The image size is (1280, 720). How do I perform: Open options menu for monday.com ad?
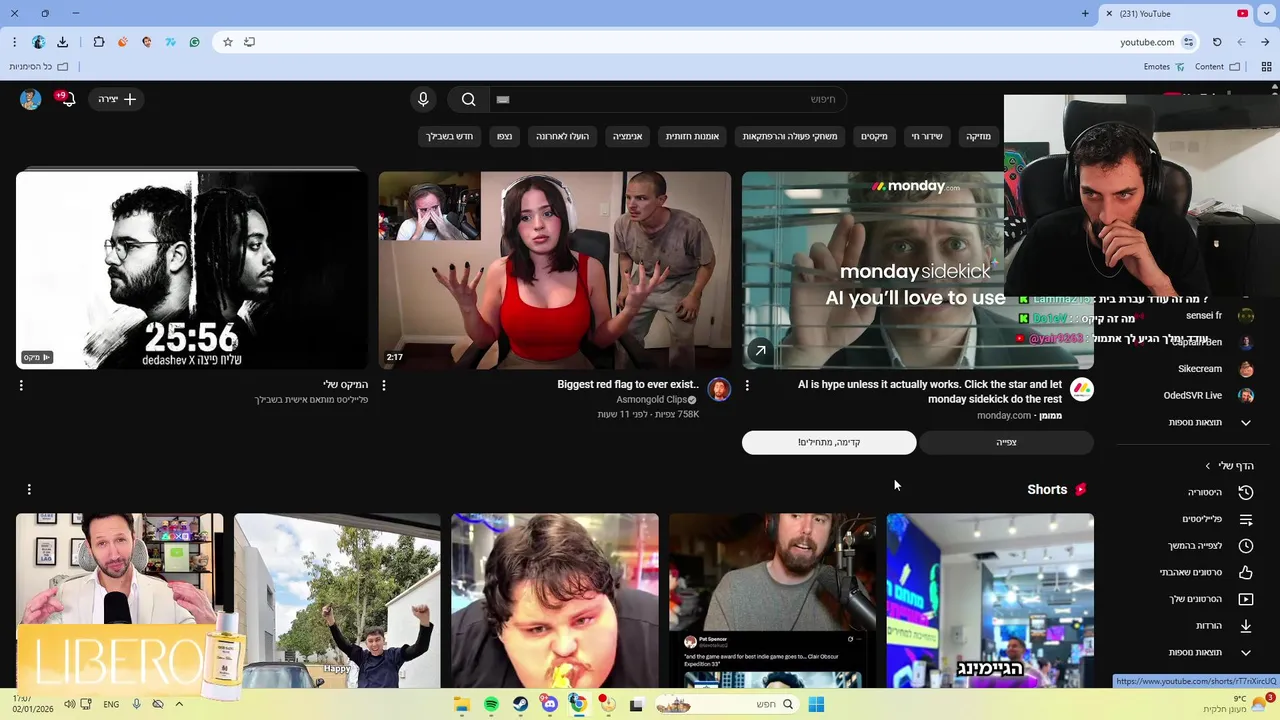click(x=747, y=385)
